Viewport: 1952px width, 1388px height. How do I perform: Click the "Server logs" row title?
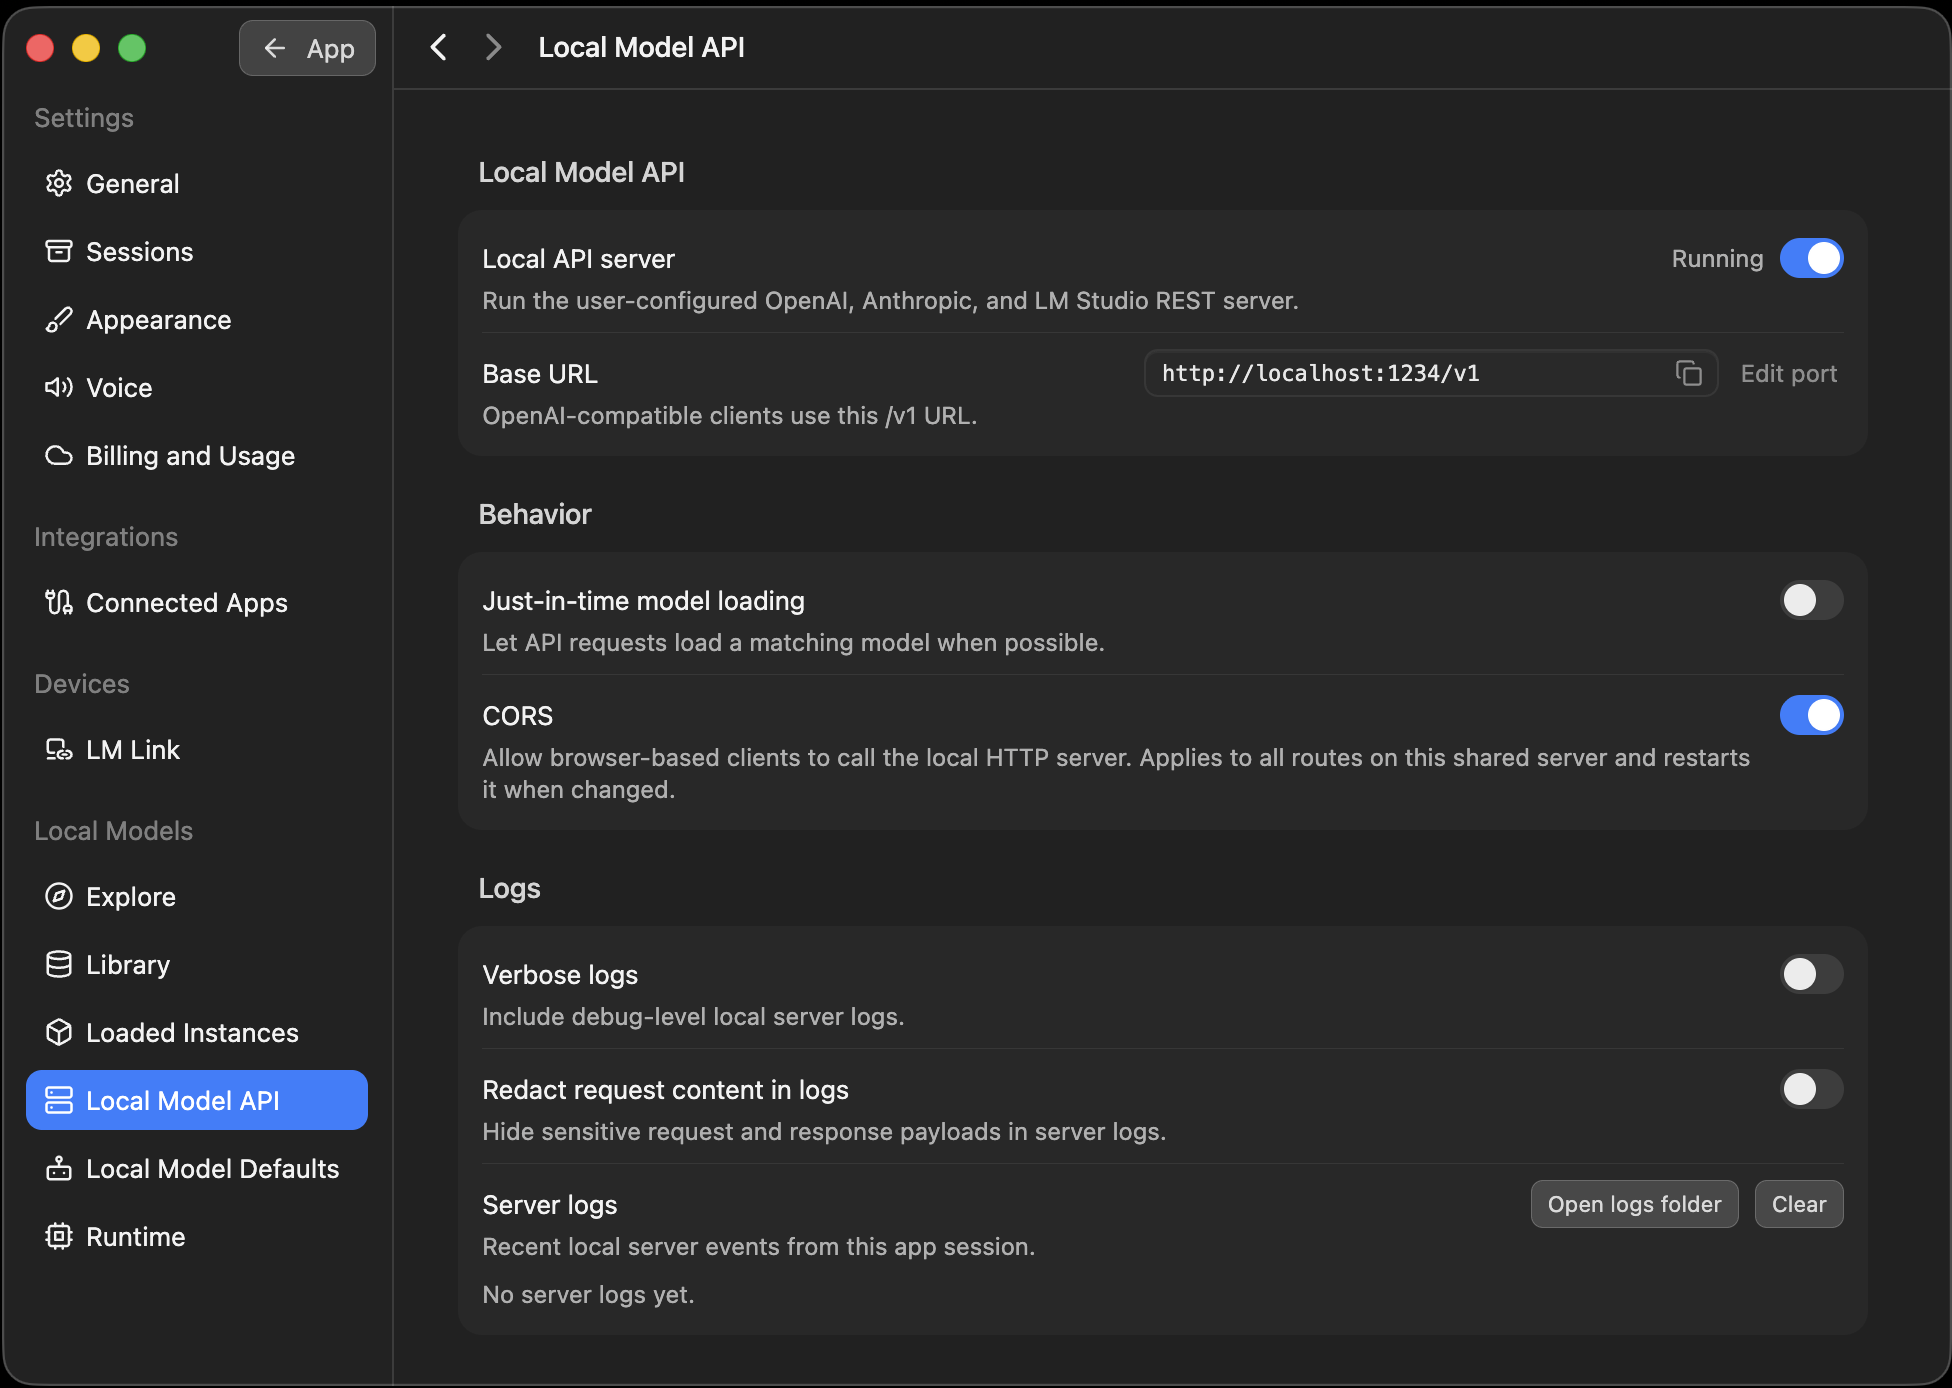(549, 1204)
